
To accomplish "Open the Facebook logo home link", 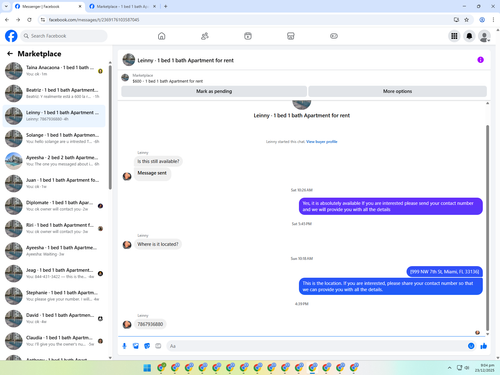I will pyautogui.click(x=11, y=36).
